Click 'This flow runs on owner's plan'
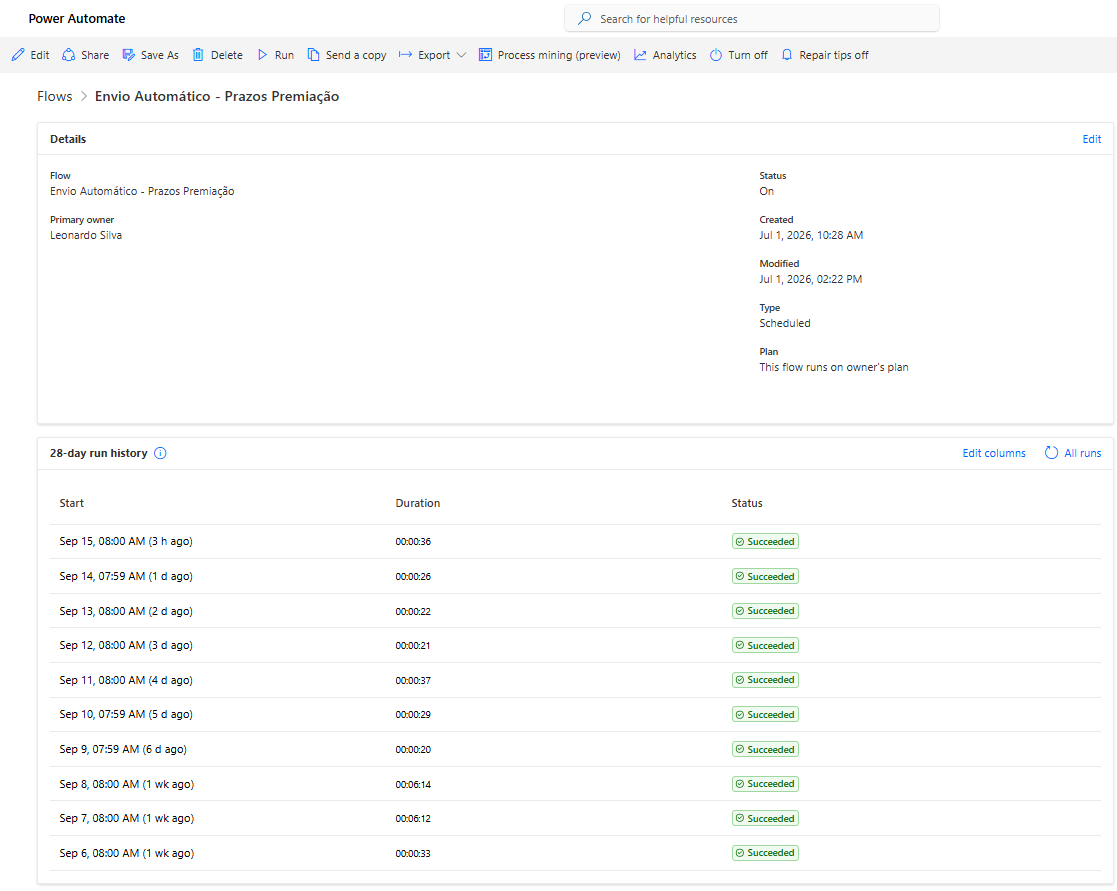Viewport: 1117px width, 891px height. tap(833, 368)
